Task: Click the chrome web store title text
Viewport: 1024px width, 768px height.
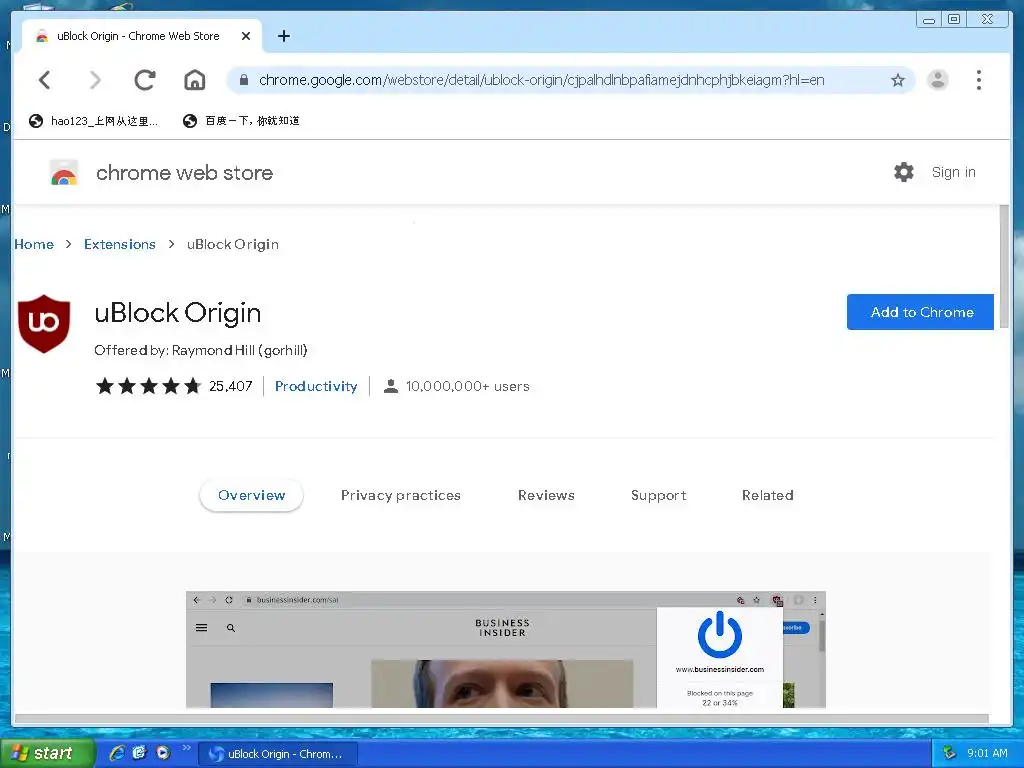Action: [x=184, y=173]
